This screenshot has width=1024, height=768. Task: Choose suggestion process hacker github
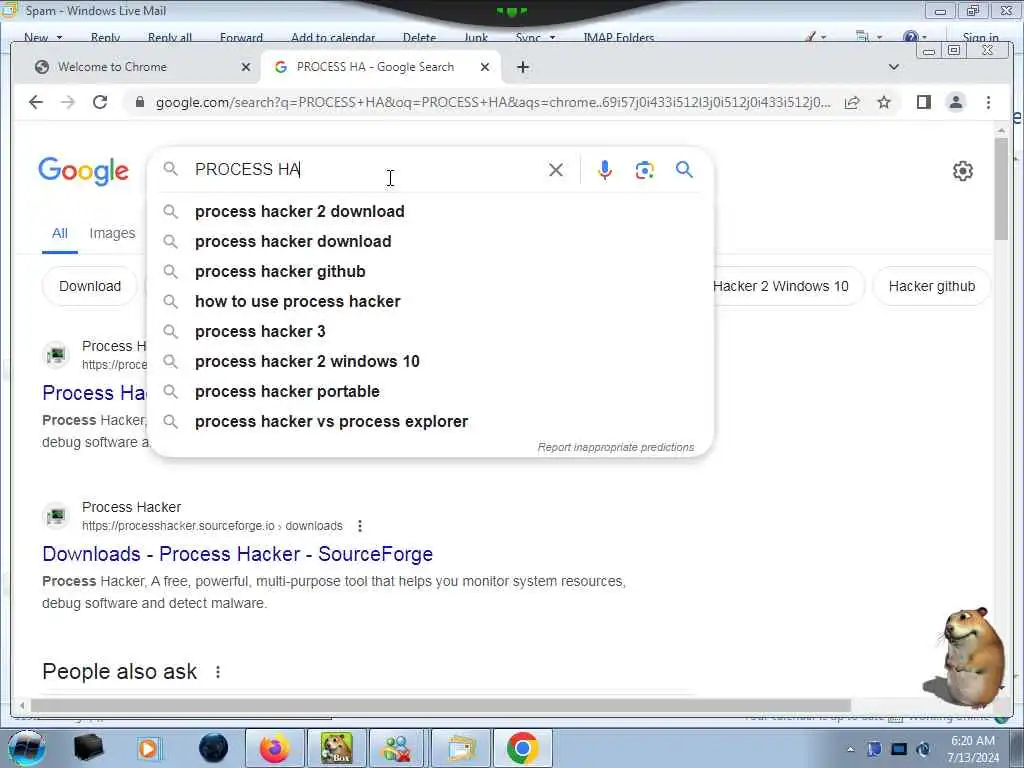click(431, 272)
